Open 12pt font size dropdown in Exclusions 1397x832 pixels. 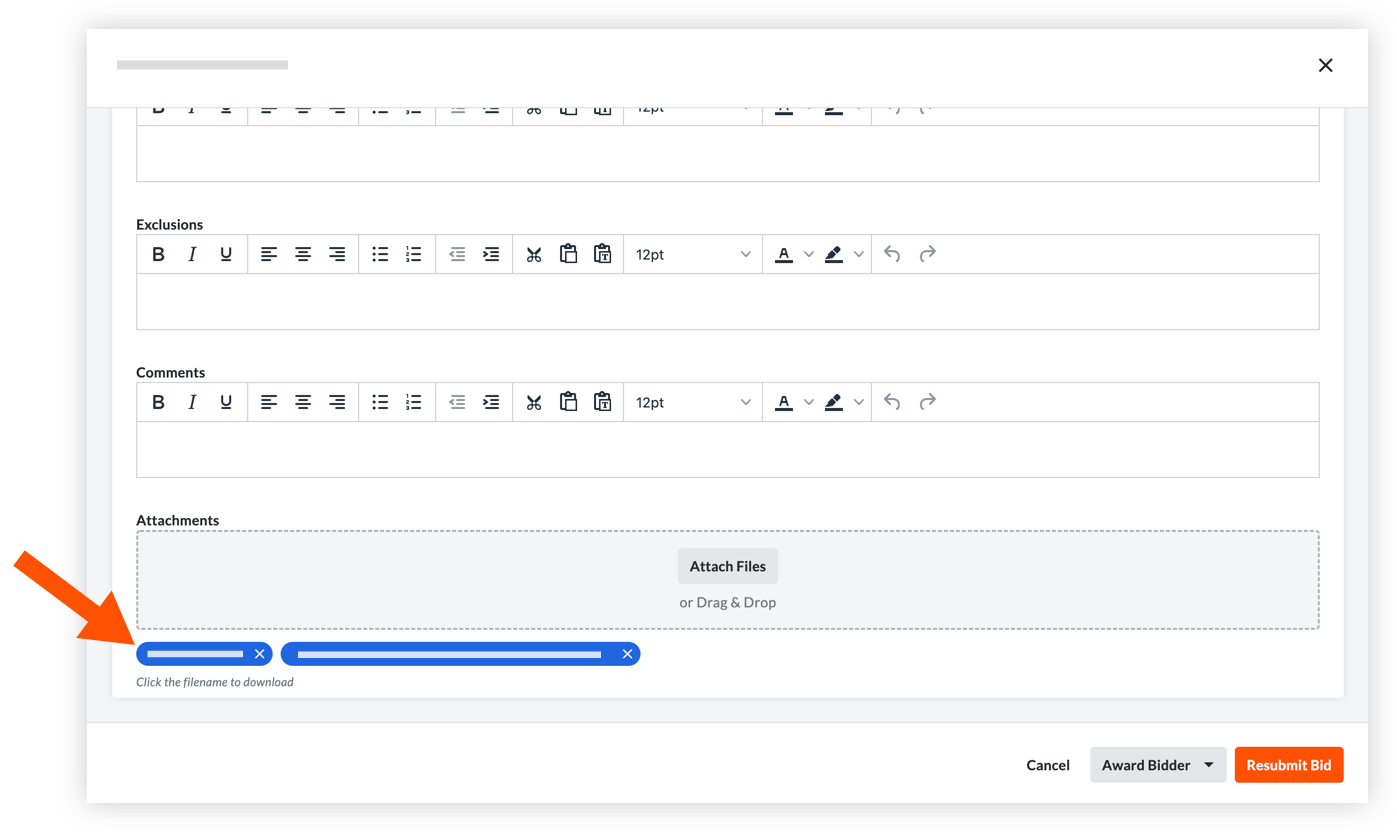[693, 254]
